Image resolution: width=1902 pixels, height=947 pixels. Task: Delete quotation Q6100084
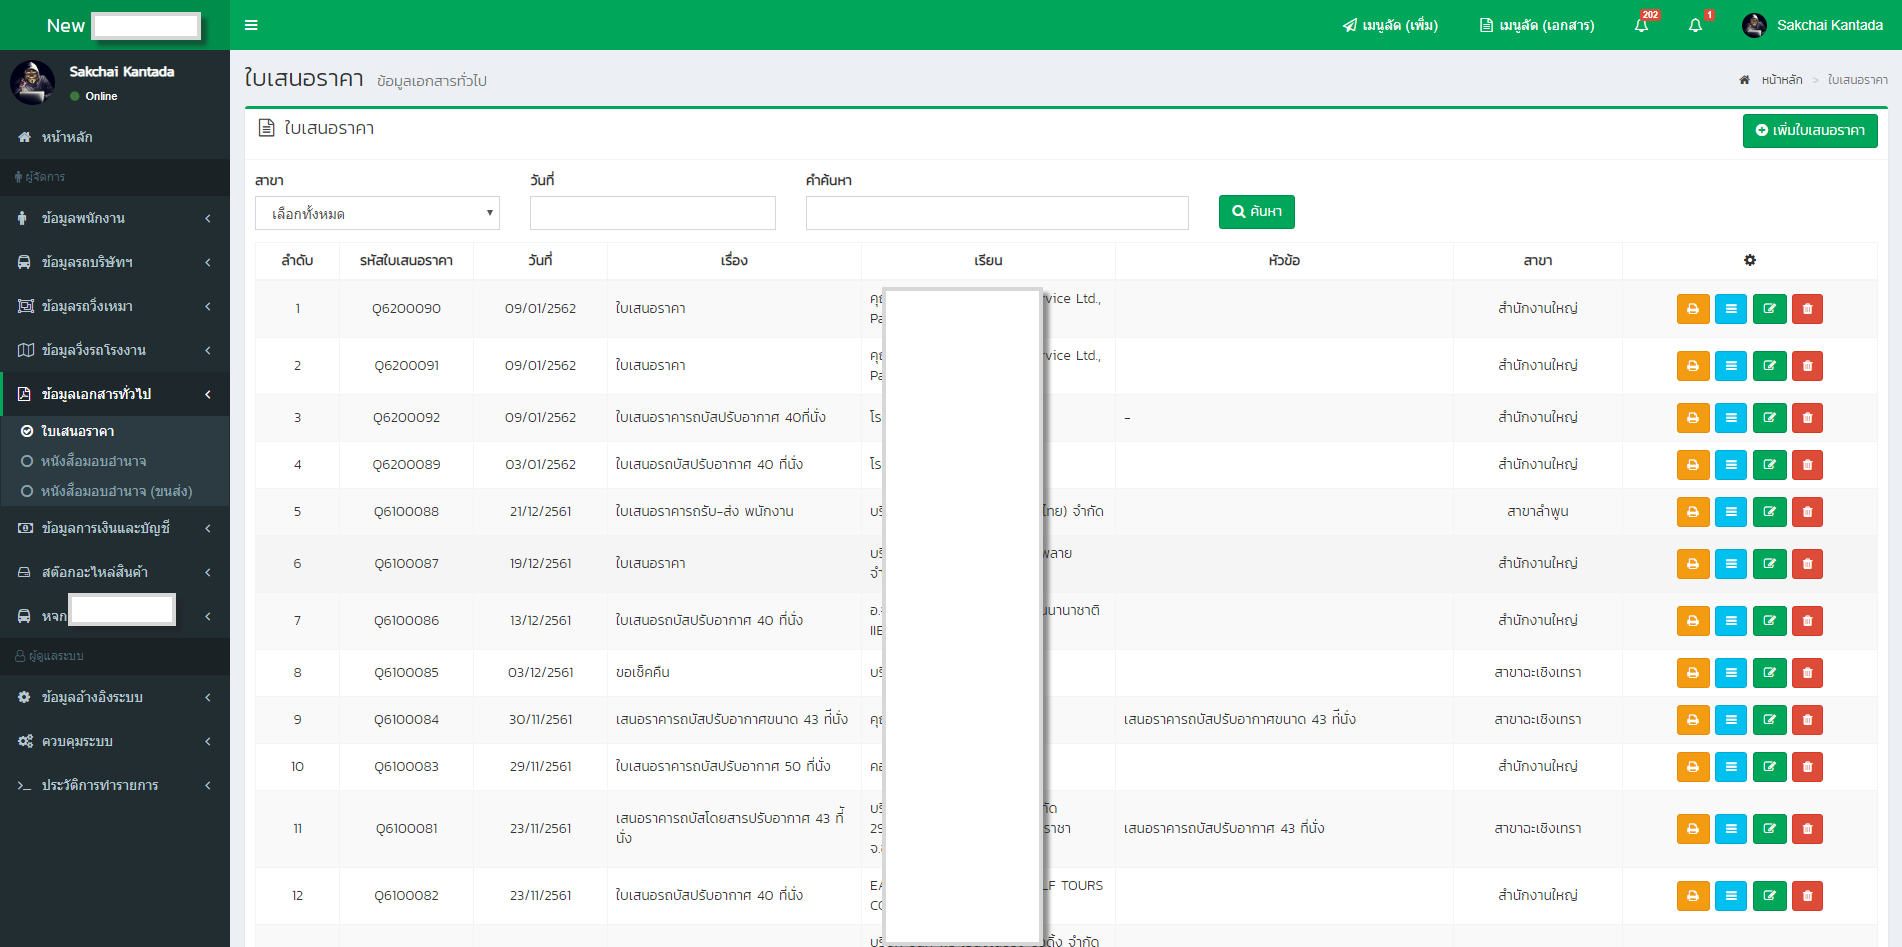(1807, 720)
